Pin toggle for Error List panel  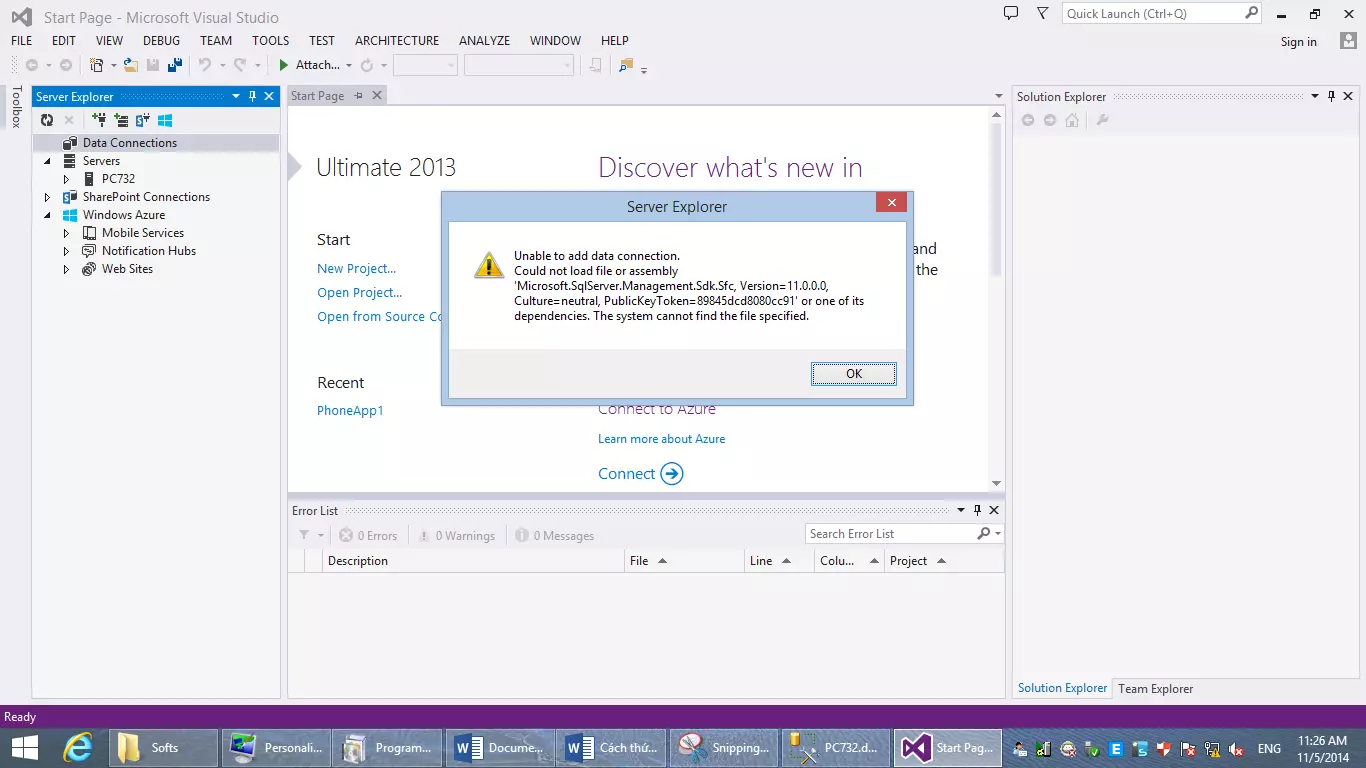[977, 510]
